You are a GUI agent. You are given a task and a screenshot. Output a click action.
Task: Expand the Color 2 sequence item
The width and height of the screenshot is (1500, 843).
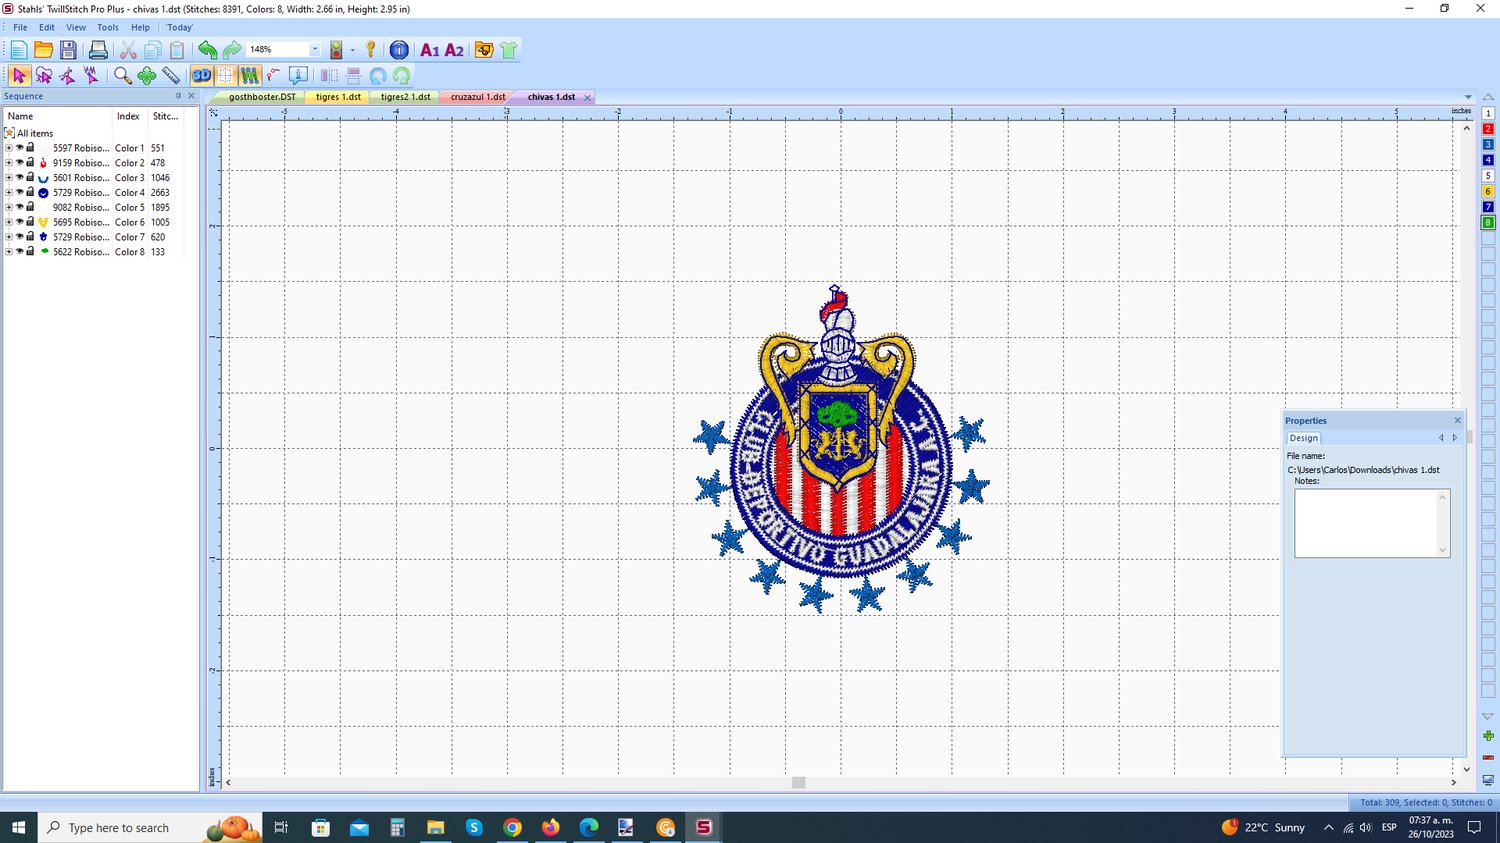[x=9, y=163]
